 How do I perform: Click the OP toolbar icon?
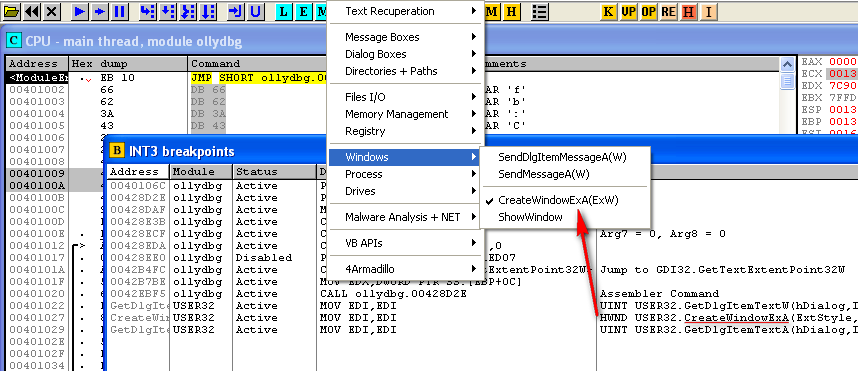(x=648, y=11)
